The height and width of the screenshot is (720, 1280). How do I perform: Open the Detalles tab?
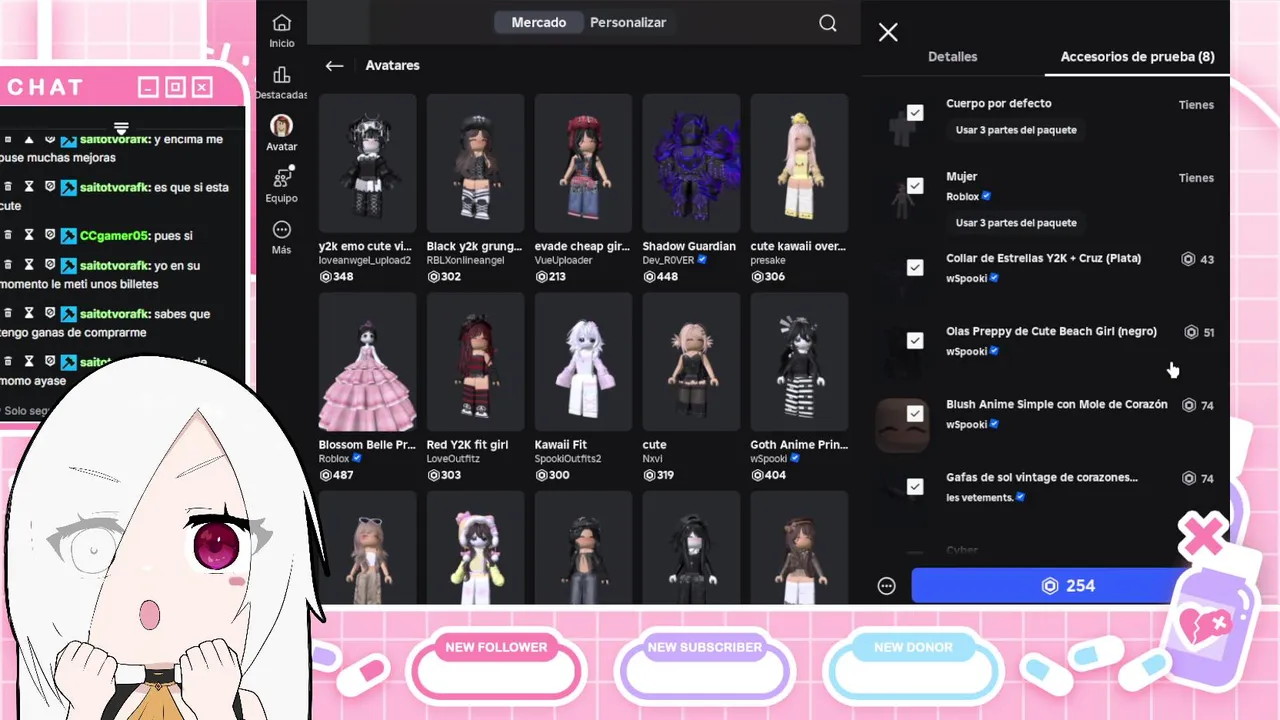coord(953,57)
